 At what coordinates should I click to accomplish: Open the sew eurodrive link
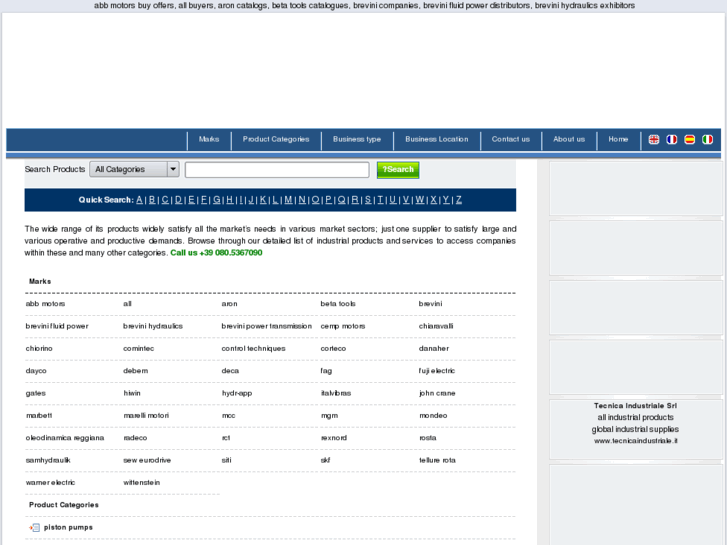tap(147, 460)
